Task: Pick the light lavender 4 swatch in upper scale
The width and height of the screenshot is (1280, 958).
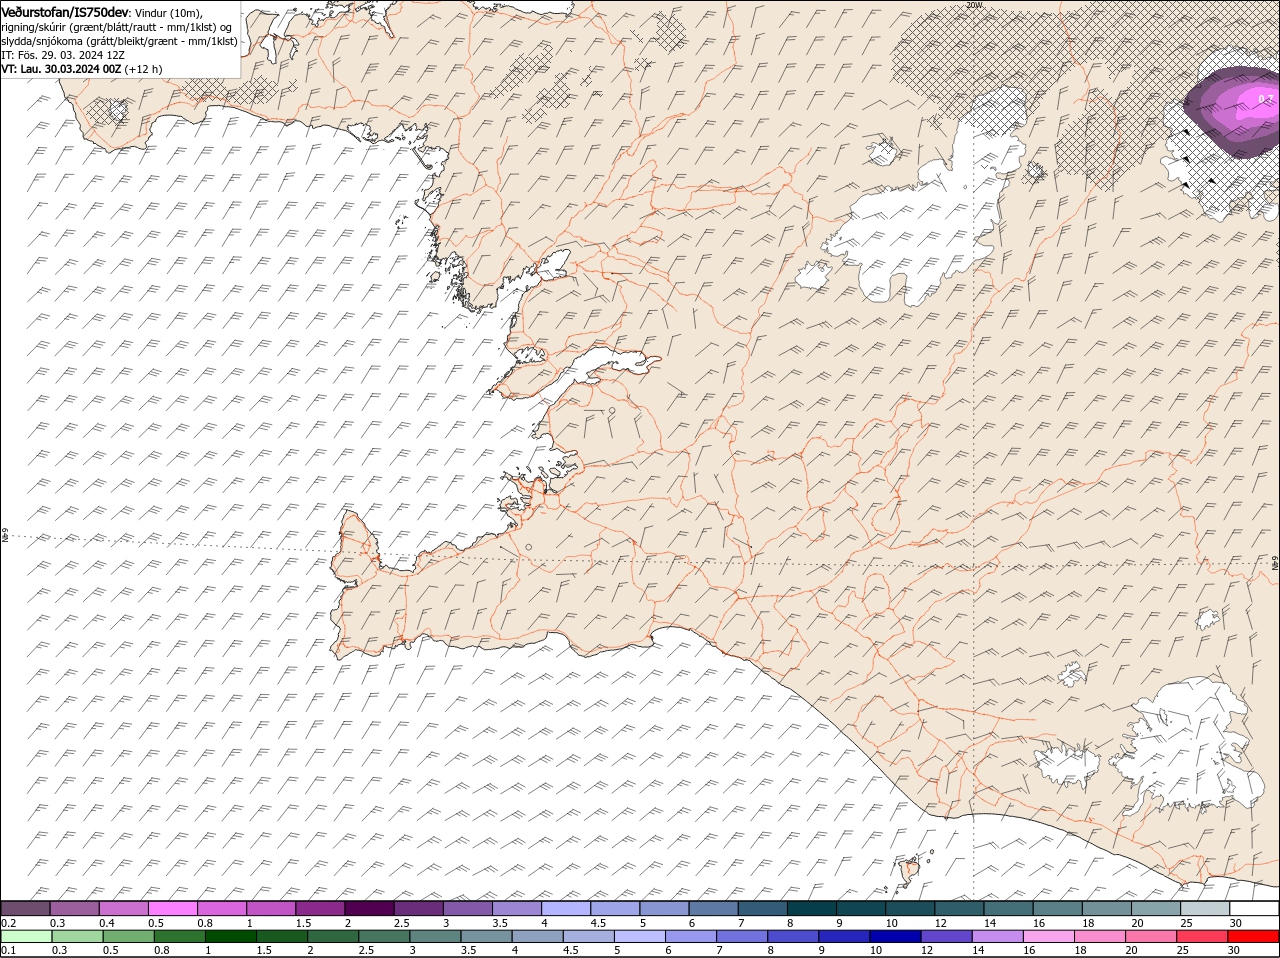Action: [x=566, y=908]
